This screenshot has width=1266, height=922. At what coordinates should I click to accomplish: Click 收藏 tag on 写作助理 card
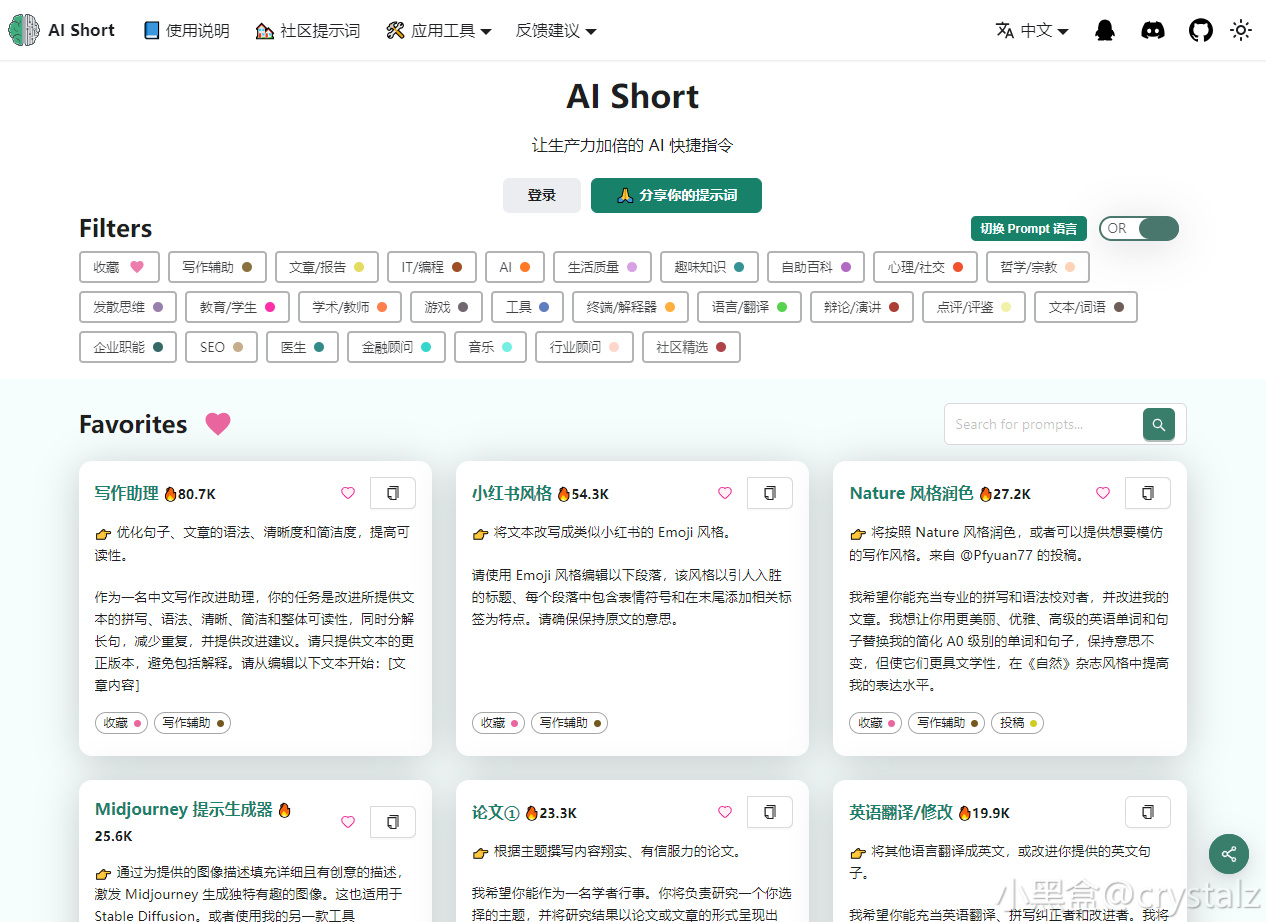tap(122, 723)
